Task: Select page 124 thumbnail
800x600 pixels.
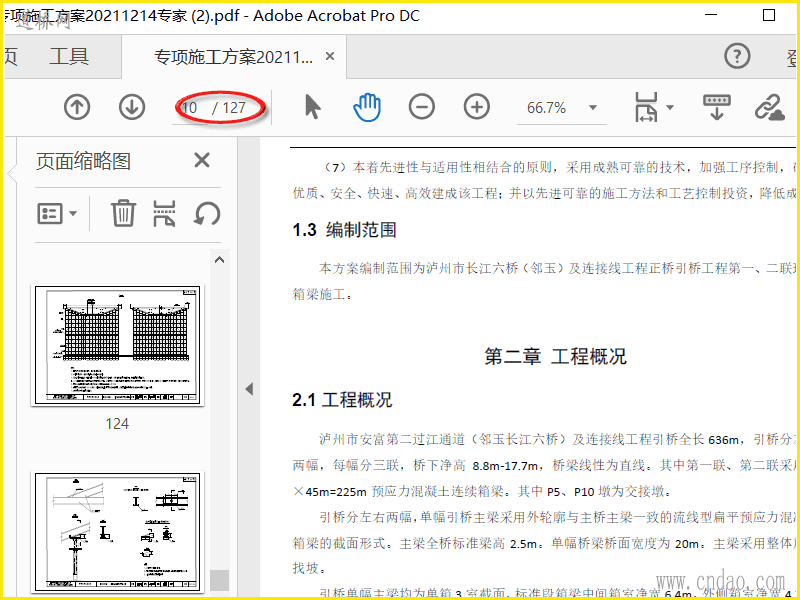Action: (x=117, y=345)
